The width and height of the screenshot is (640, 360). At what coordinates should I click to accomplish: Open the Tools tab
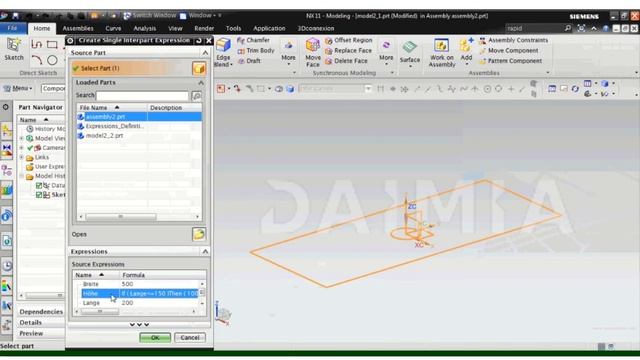(233, 28)
